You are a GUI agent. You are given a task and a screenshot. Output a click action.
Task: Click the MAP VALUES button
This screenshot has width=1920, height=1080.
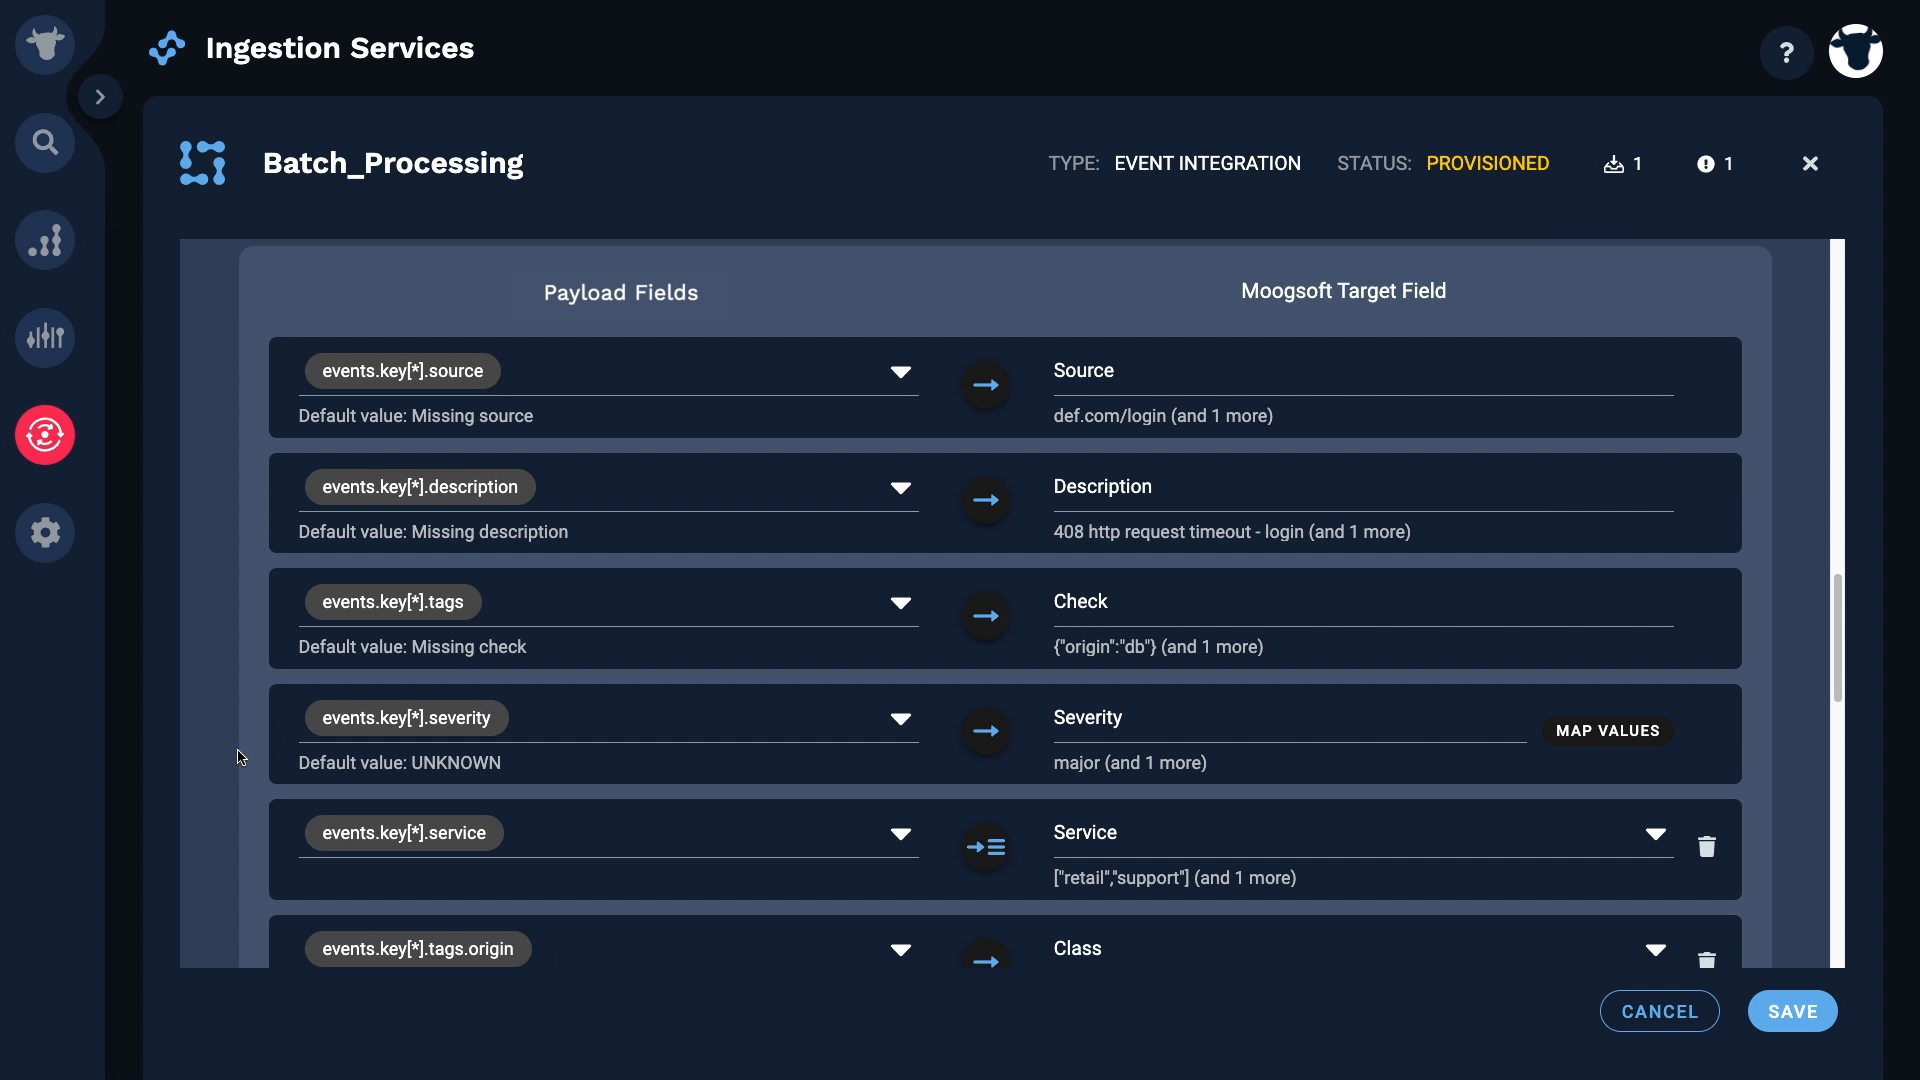coord(1608,731)
